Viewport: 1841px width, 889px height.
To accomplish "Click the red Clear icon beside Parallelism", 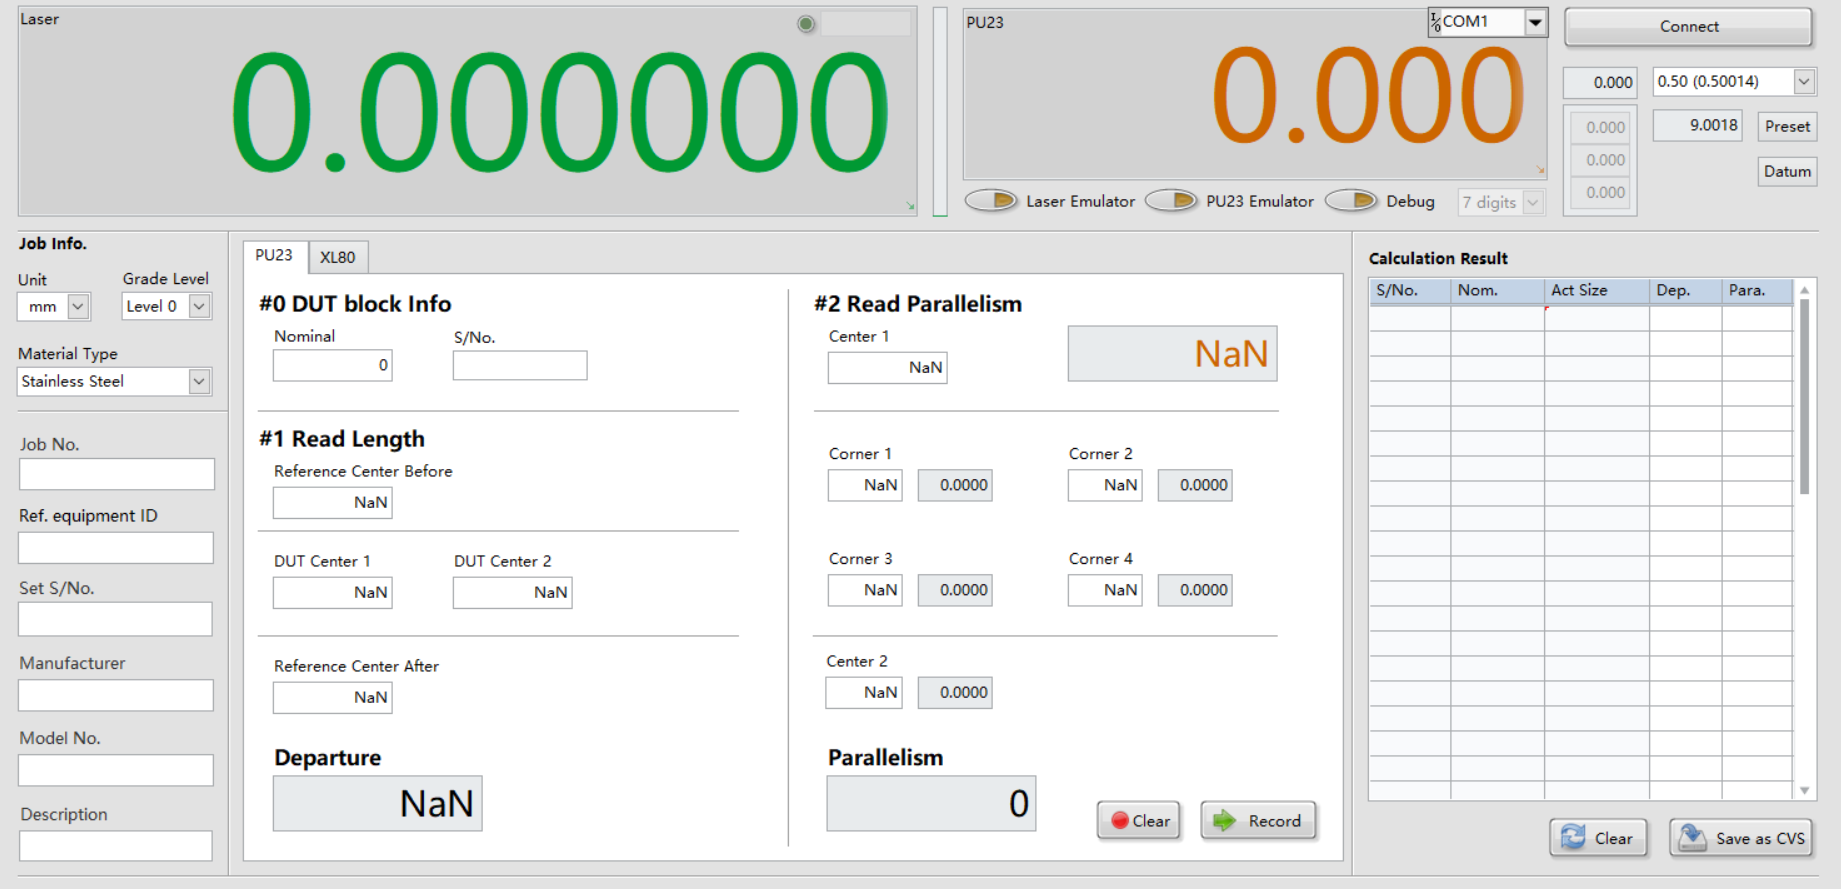I will (1120, 821).
